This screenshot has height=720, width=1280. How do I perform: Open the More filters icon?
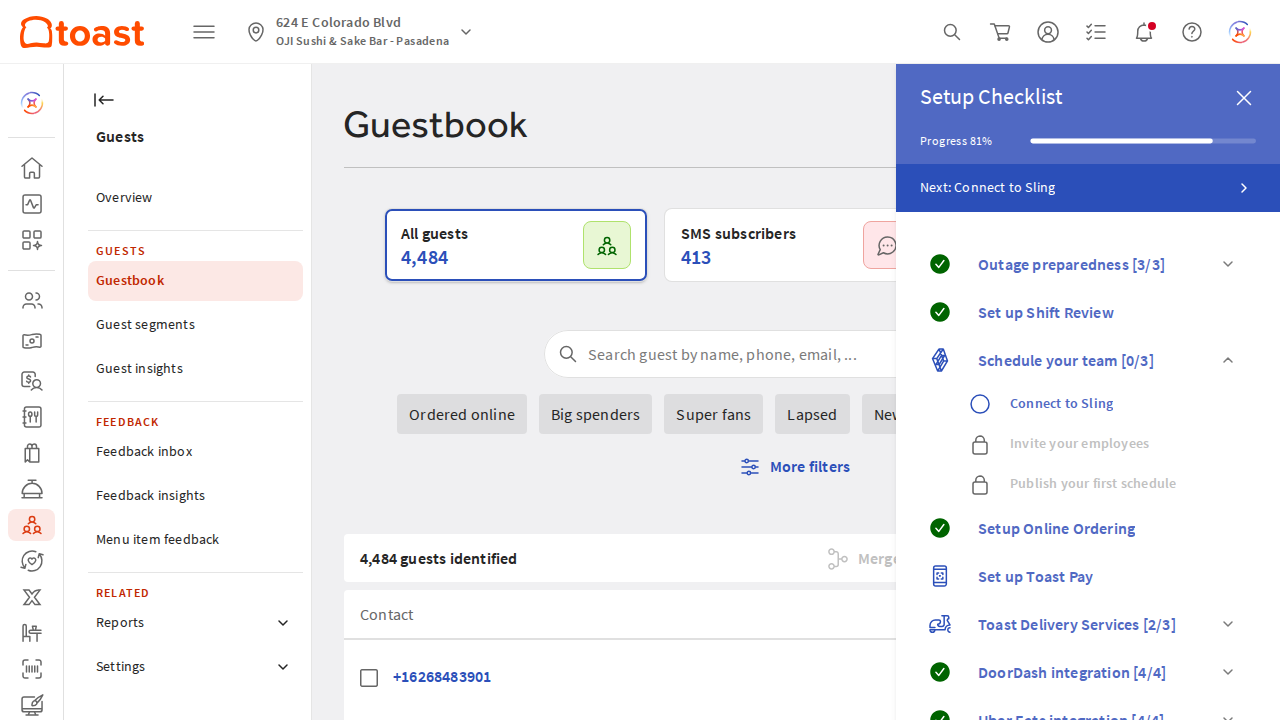(749, 466)
